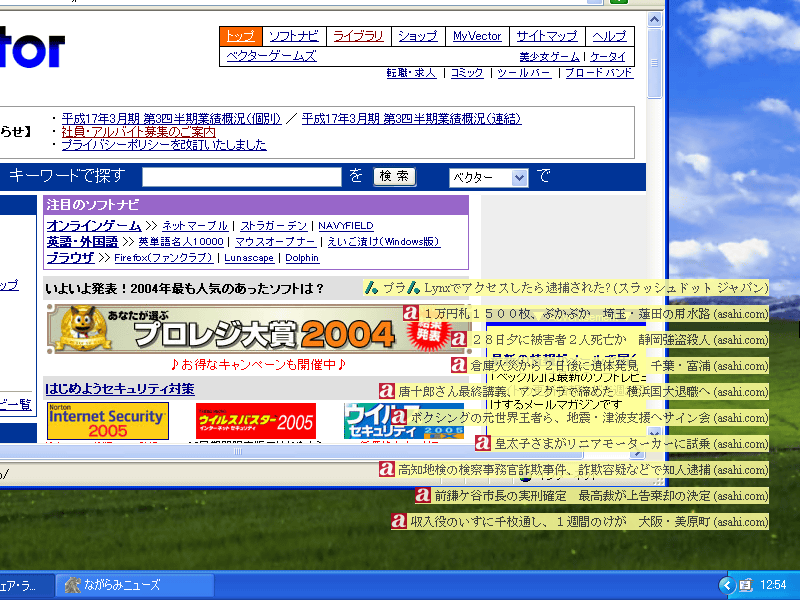Viewport: 800px width, 600px height.
Task: Open the ヘルプ tab
Action: pyautogui.click(x=609, y=36)
